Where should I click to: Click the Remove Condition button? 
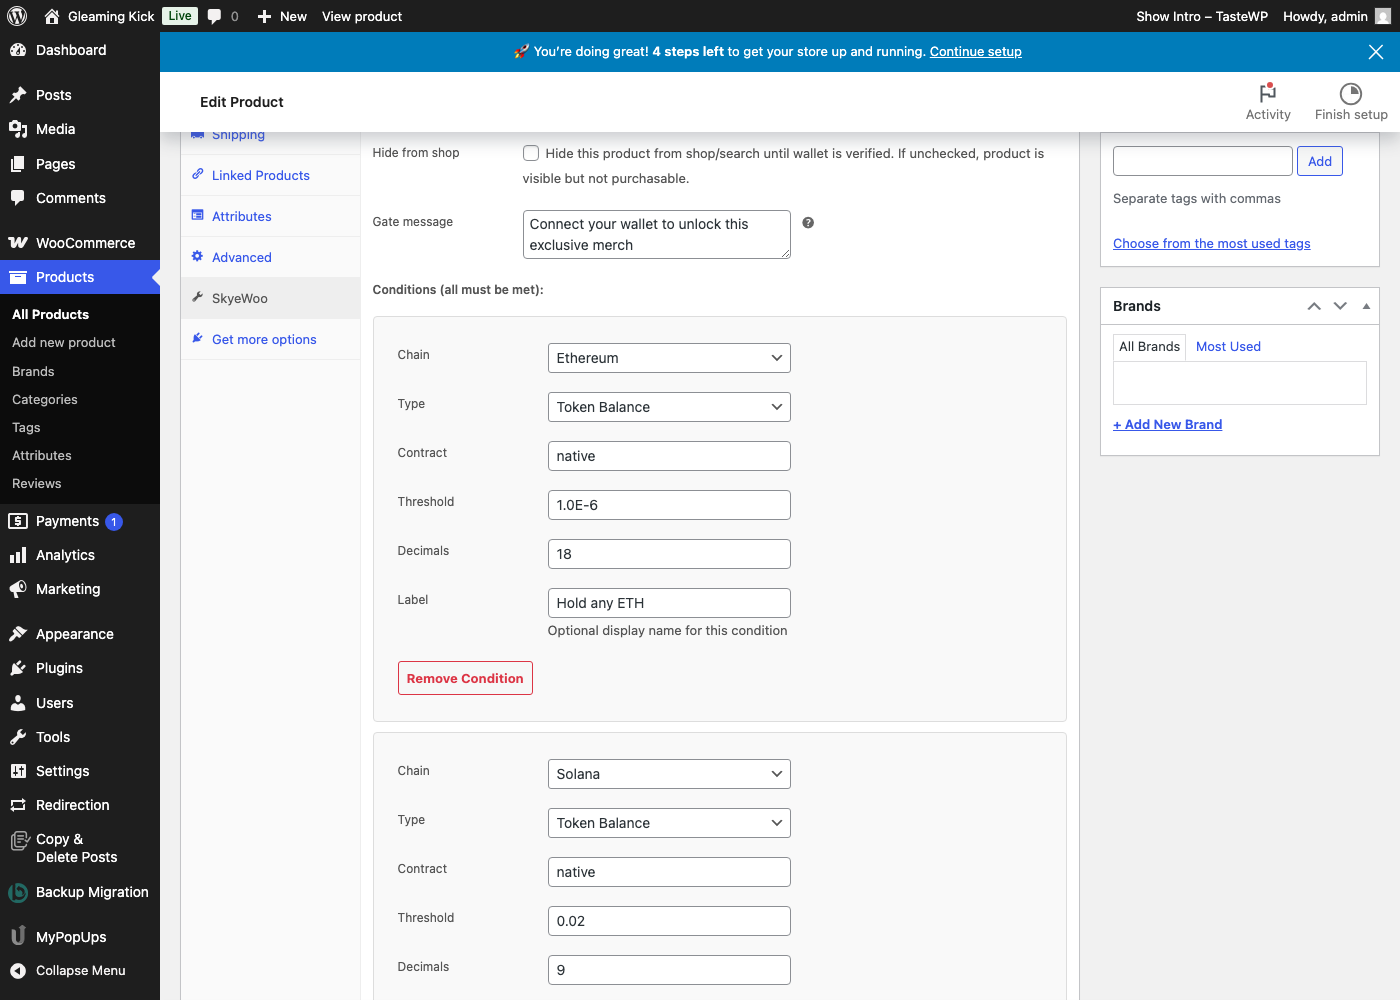tap(465, 678)
